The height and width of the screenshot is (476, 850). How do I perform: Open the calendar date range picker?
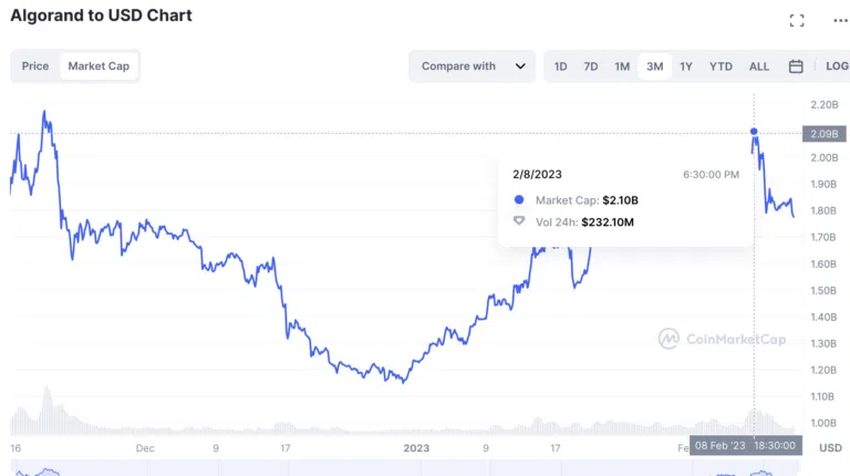[796, 67]
